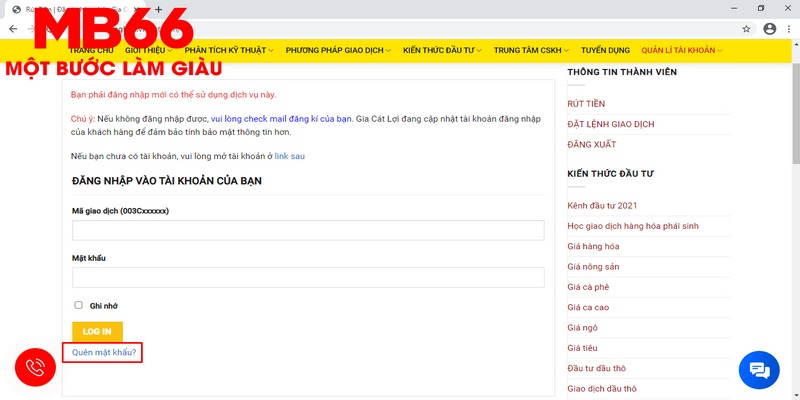Image resolution: width=800 pixels, height=400 pixels.
Task: Click ĐĂNG XUẤT in the sidebar
Action: tap(592, 145)
